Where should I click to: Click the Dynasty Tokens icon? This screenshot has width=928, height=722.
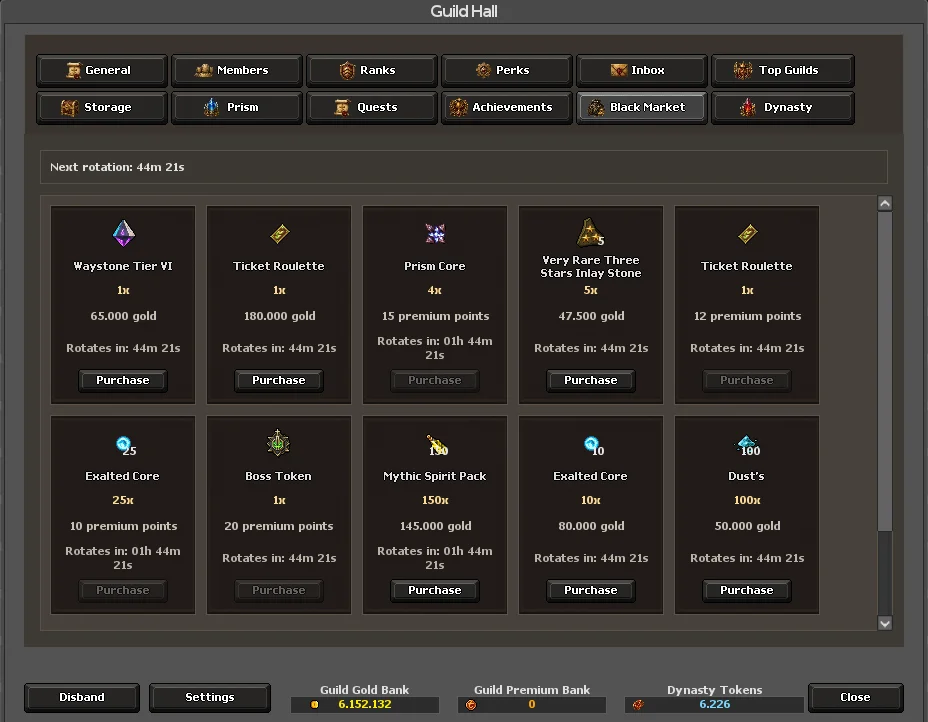(x=638, y=704)
